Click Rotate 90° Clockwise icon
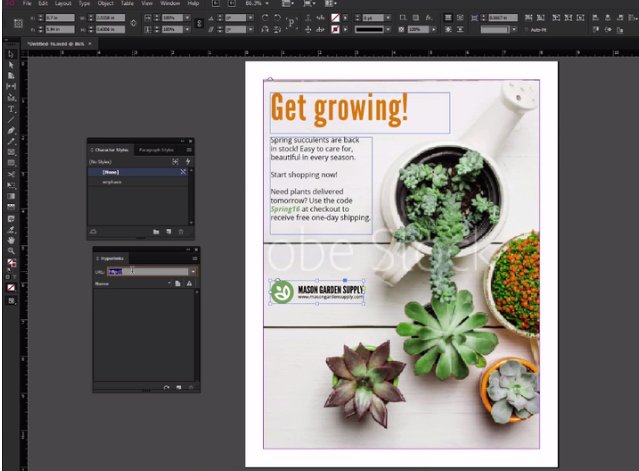 (x=265, y=18)
